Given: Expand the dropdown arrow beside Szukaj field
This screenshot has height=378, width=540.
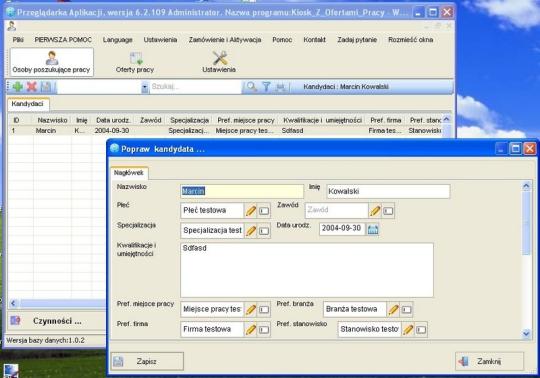Looking at the screenshot, I should (x=145, y=87).
